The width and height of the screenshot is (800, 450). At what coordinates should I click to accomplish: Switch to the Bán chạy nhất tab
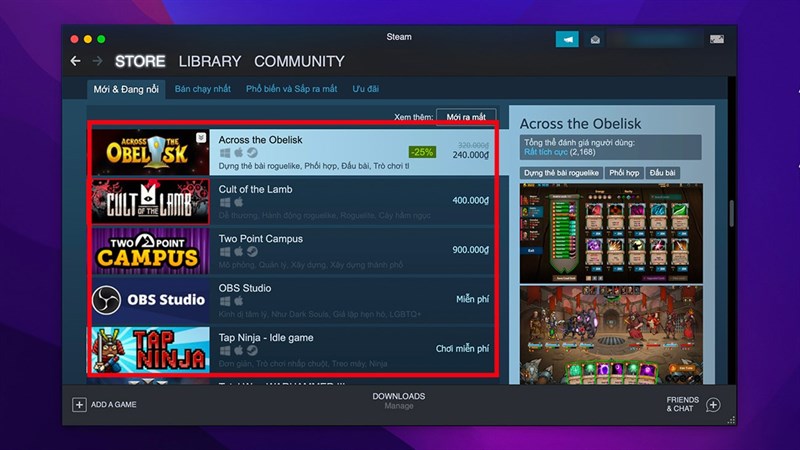(x=203, y=89)
